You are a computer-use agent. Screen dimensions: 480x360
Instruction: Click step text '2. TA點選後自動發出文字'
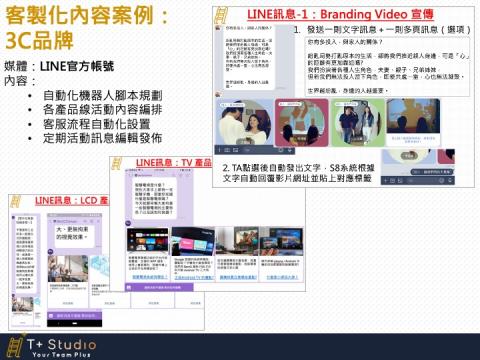[298, 173]
